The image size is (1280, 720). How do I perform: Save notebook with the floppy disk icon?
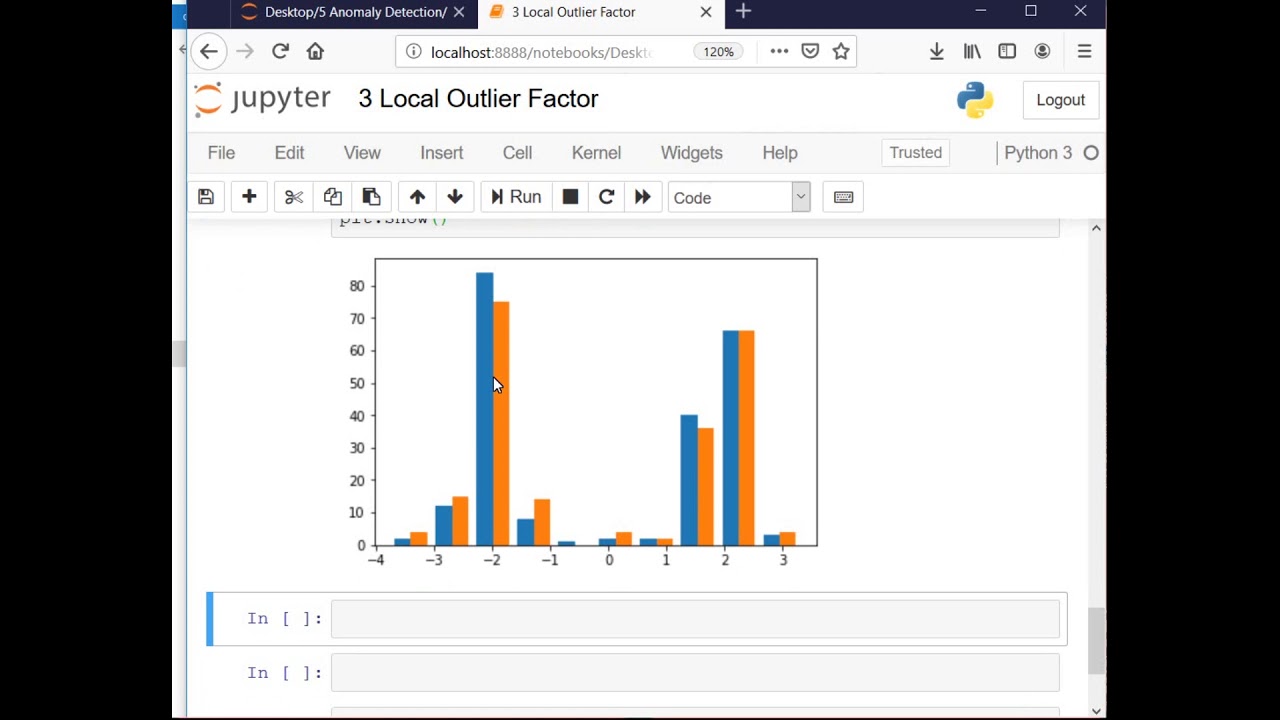(x=206, y=197)
